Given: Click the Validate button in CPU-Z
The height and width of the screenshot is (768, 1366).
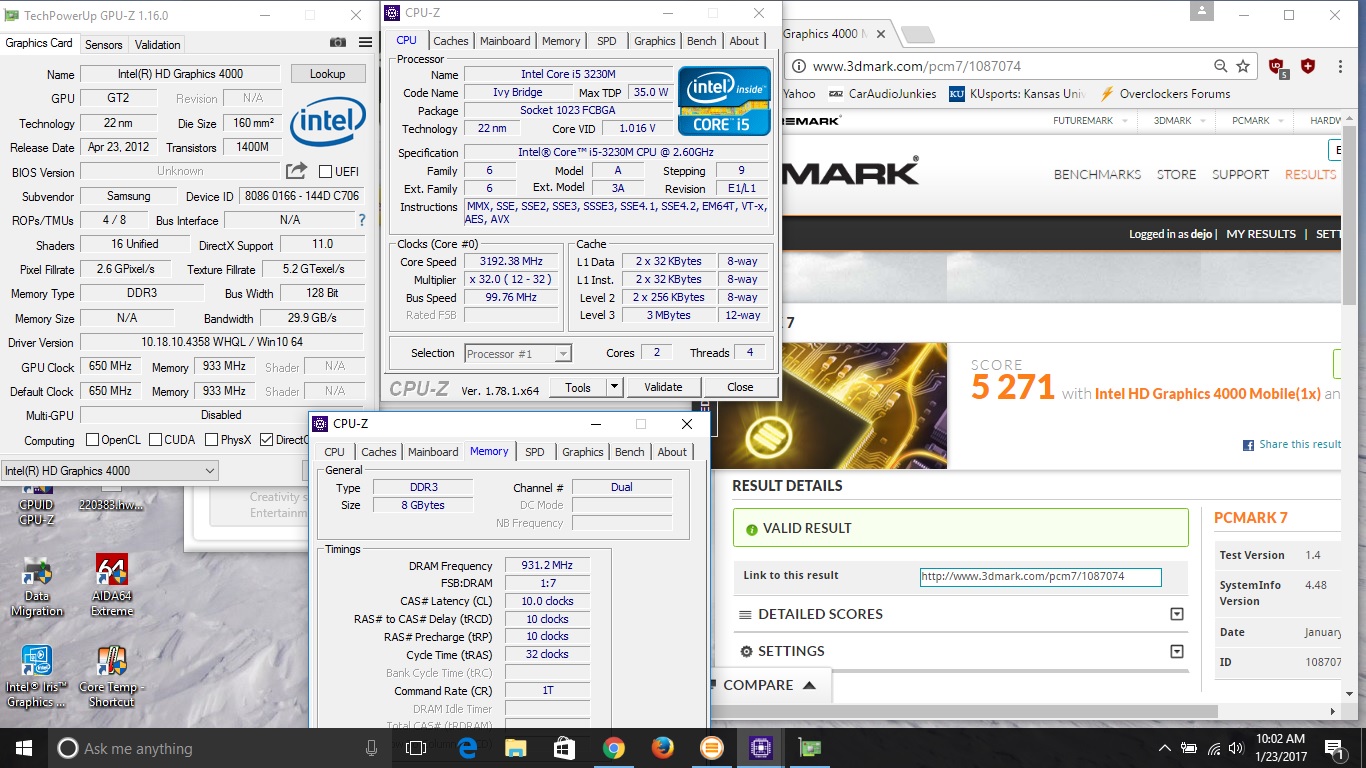Looking at the screenshot, I should (663, 387).
